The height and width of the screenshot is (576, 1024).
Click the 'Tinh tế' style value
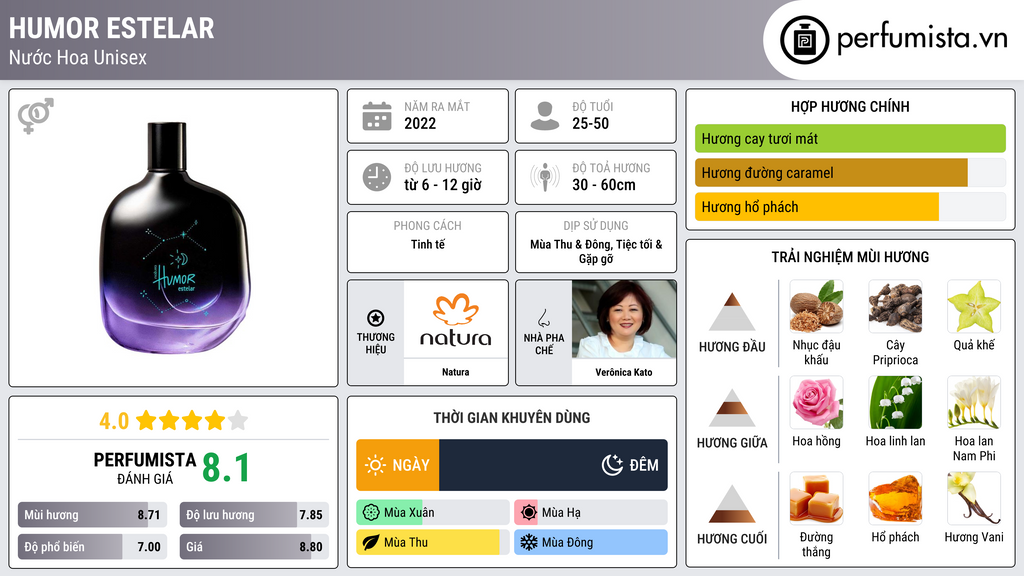[428, 244]
